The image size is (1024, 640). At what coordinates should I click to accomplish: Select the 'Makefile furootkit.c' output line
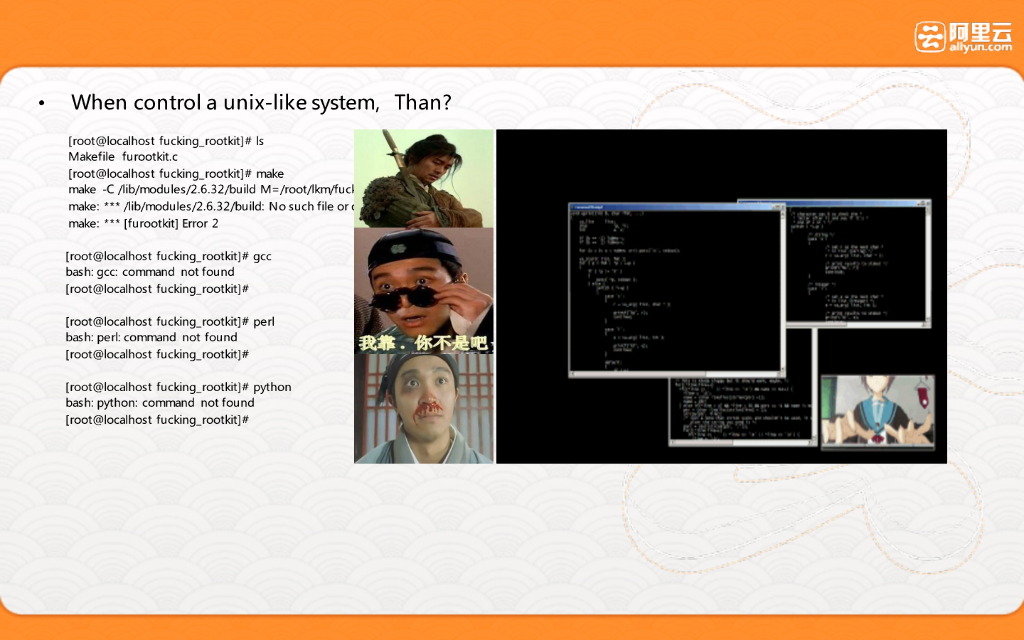coord(123,157)
